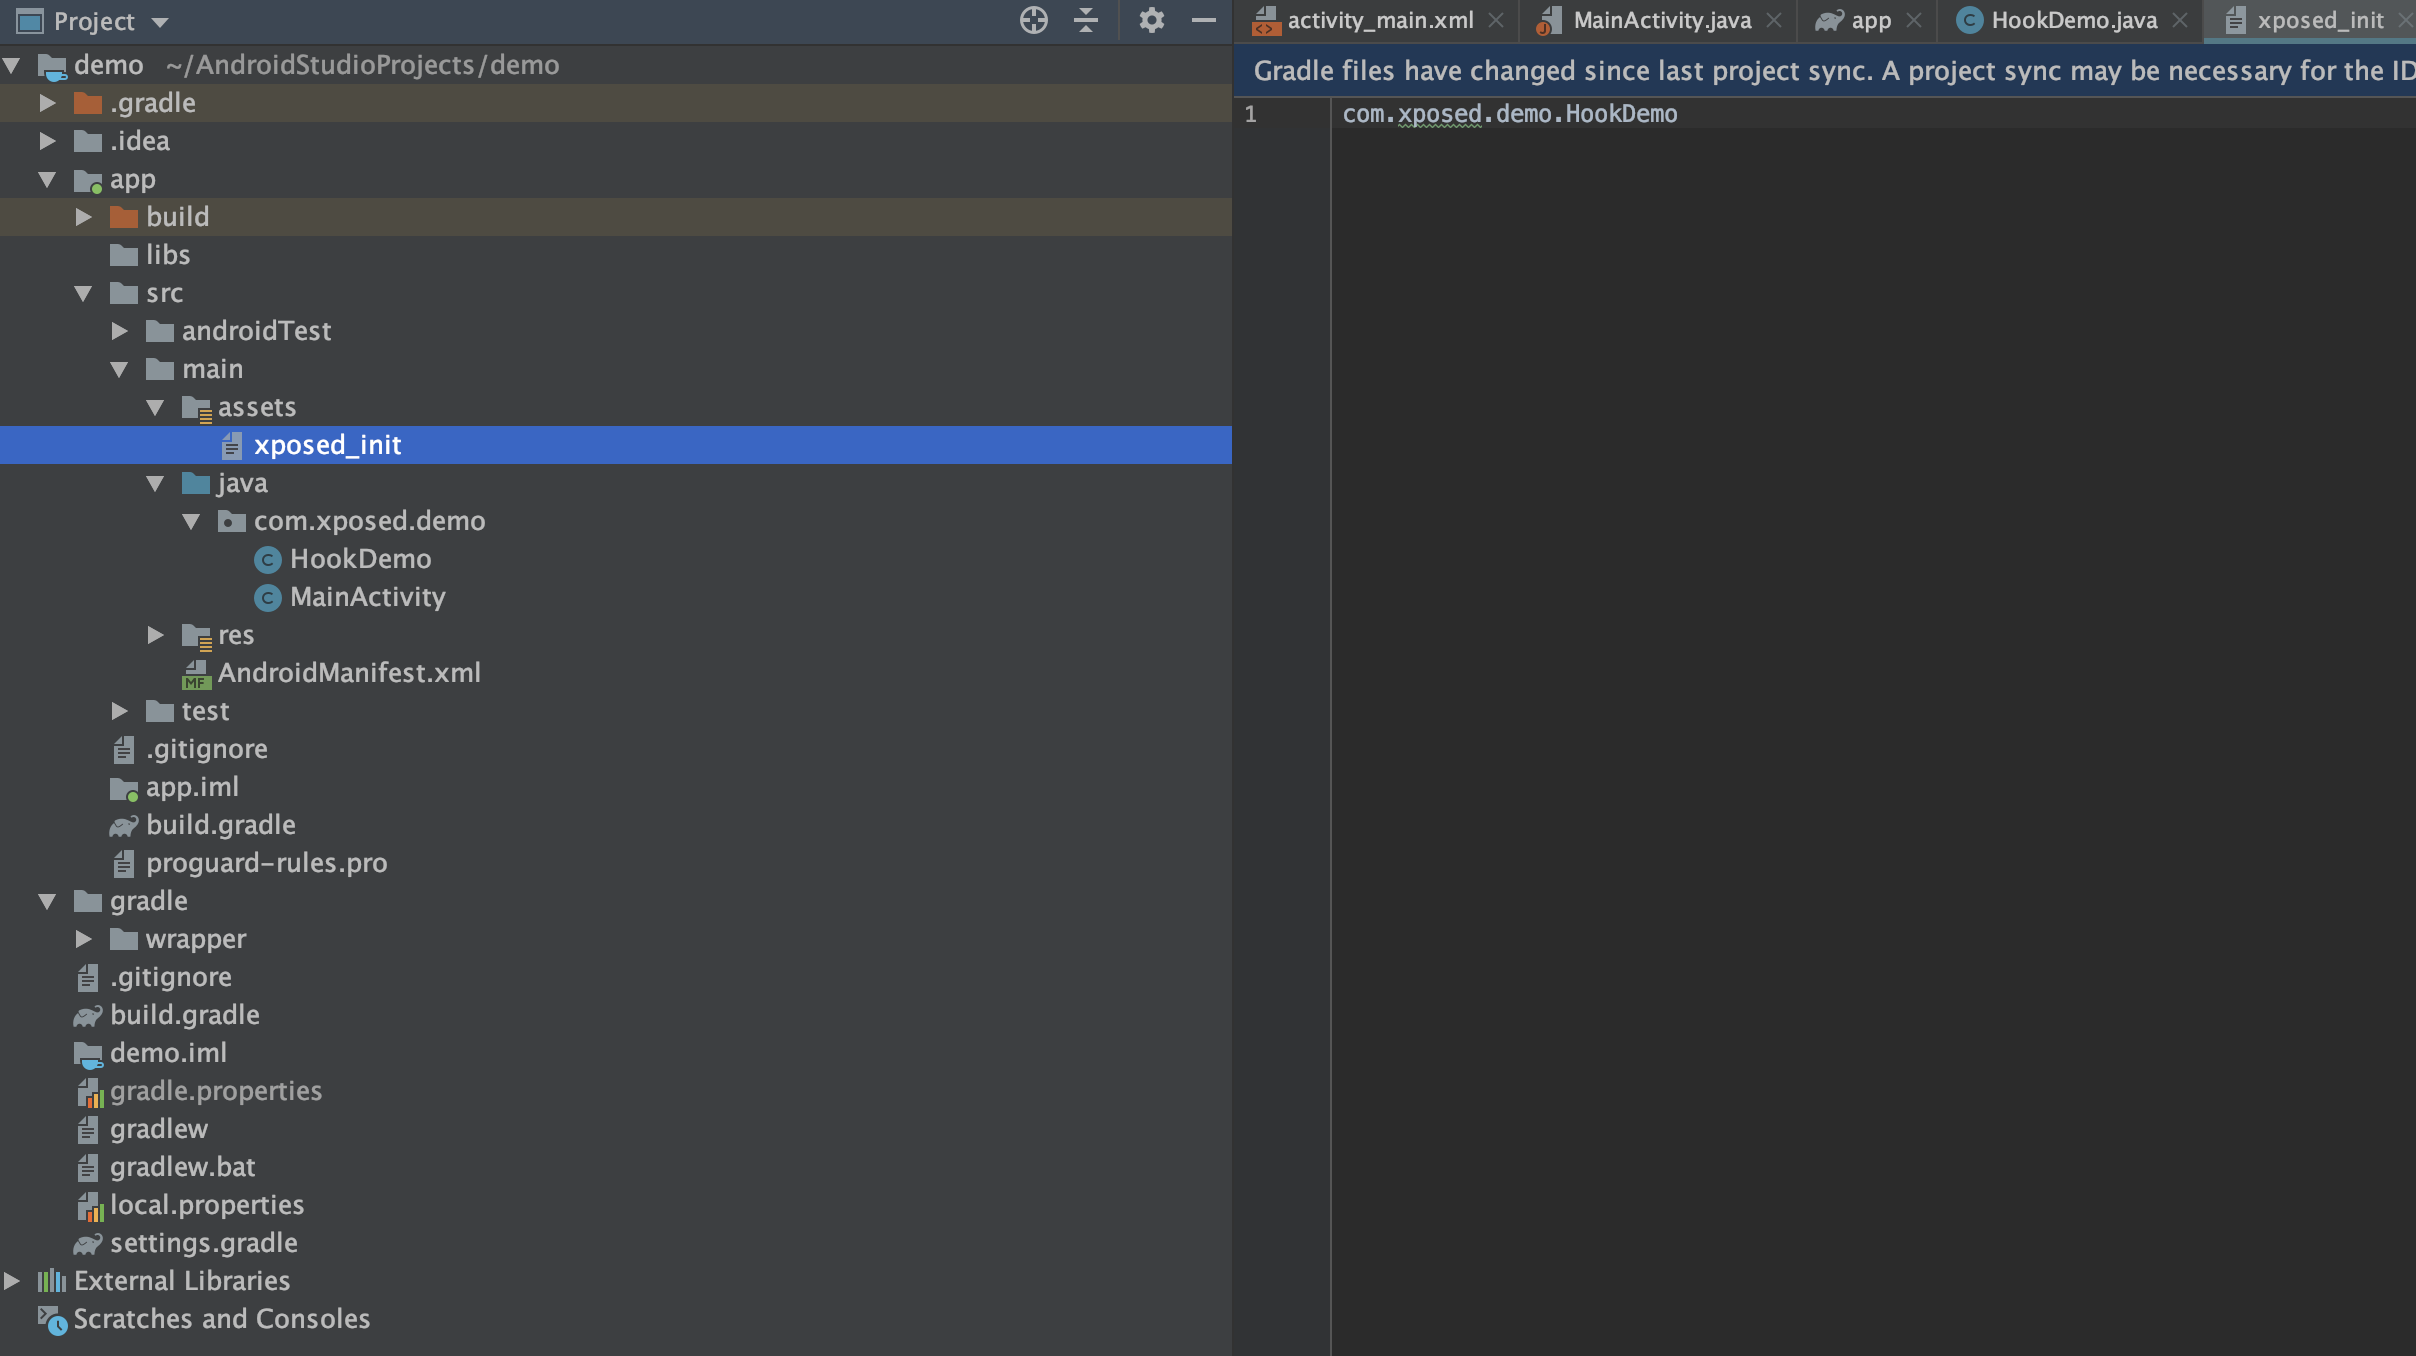Click the External Libraries icon
The image size is (2416, 1356).
(x=52, y=1281)
